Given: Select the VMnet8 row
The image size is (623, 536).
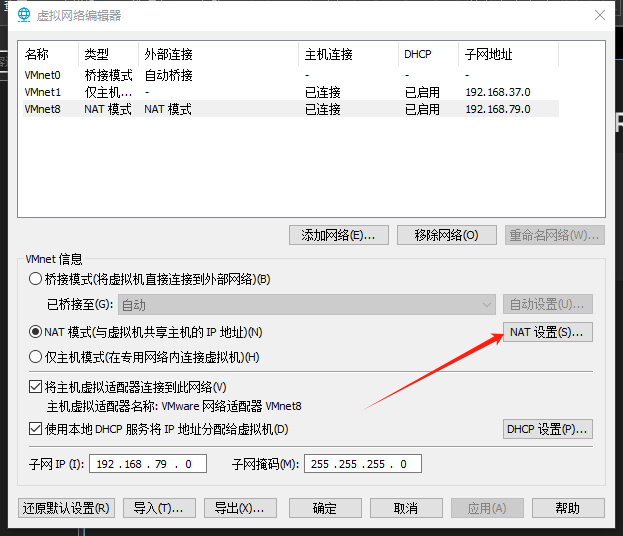Looking at the screenshot, I should click(x=291, y=109).
